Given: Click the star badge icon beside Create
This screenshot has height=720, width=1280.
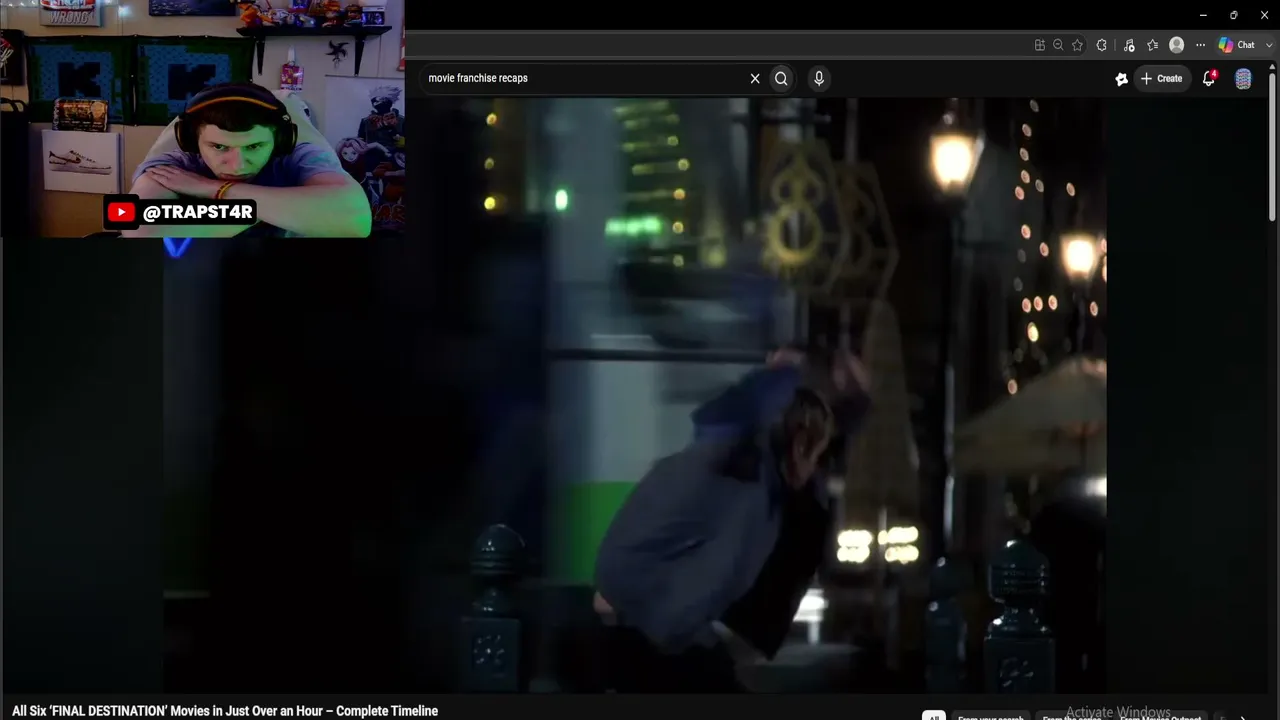Looking at the screenshot, I should tap(1122, 79).
